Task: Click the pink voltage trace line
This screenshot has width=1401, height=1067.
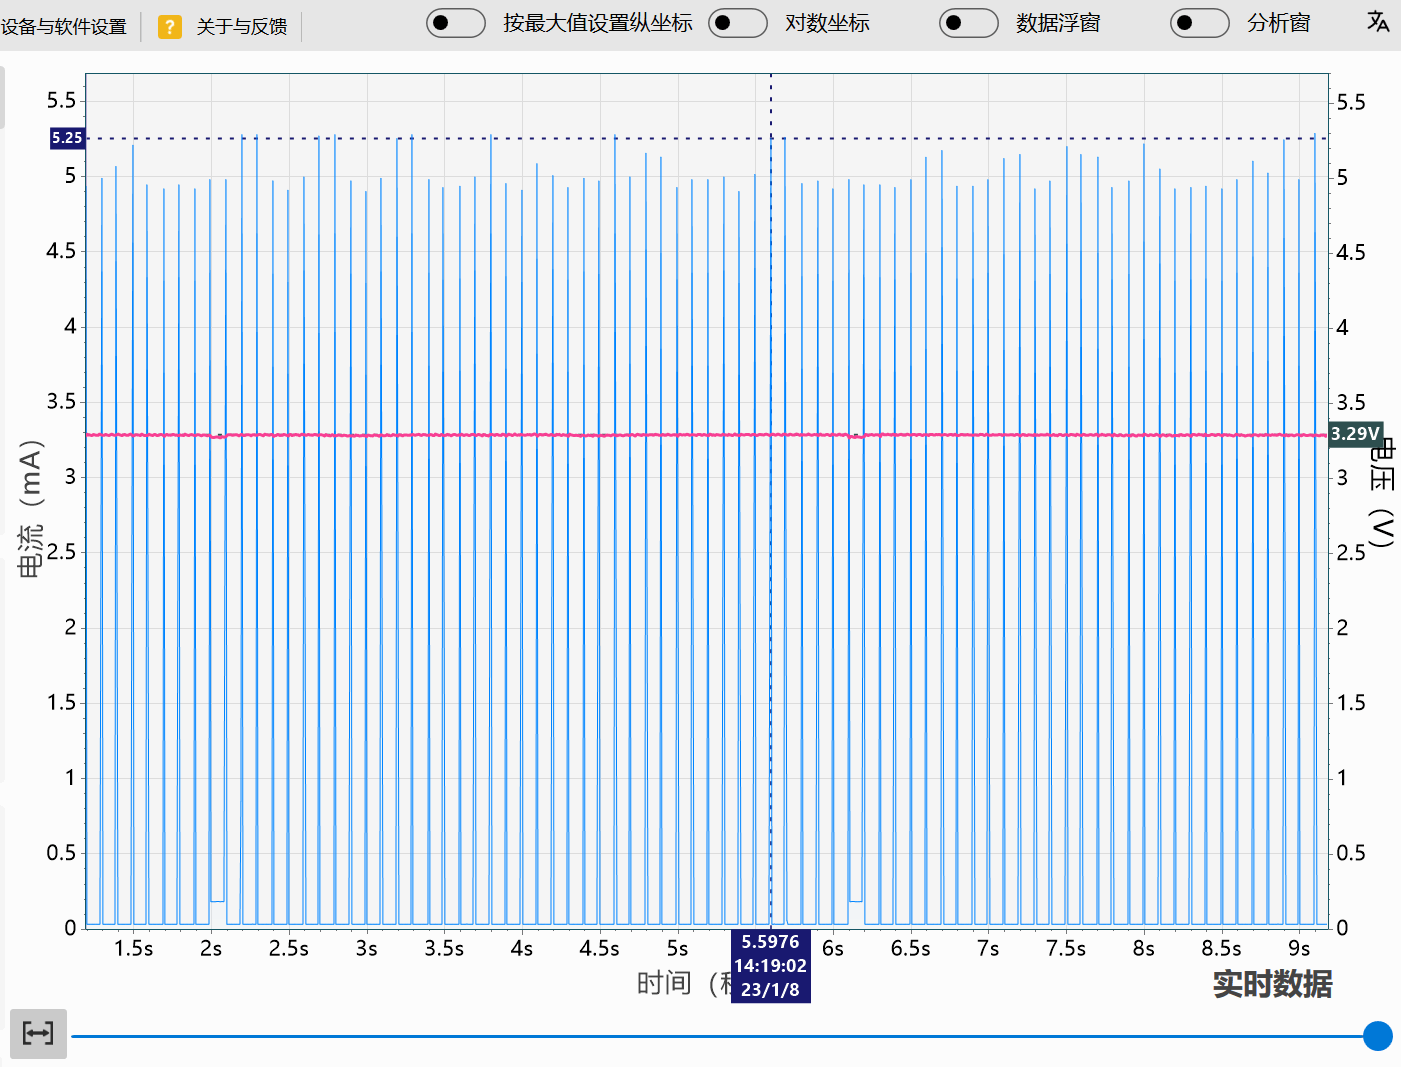Action: [x=500, y=435]
